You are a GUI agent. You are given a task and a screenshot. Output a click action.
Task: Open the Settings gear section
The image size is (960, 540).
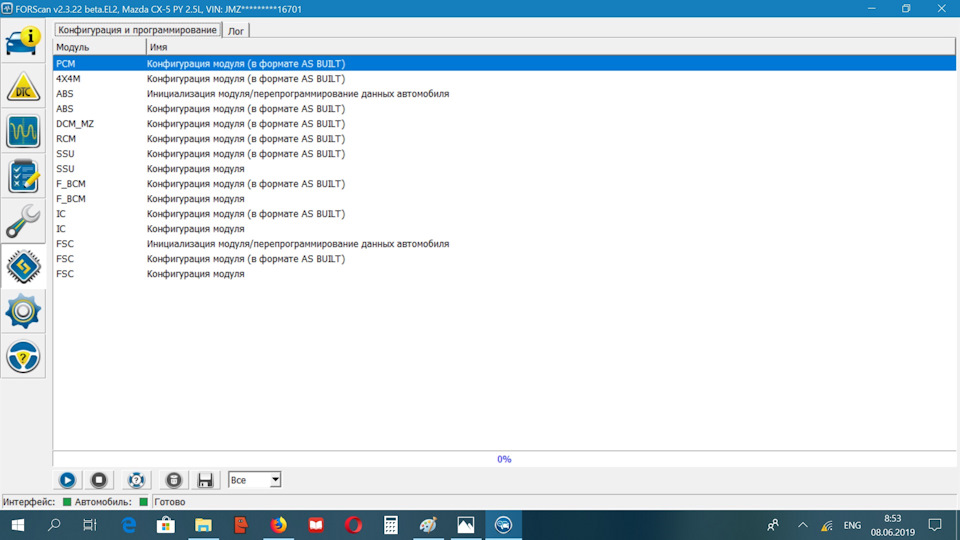pos(23,311)
